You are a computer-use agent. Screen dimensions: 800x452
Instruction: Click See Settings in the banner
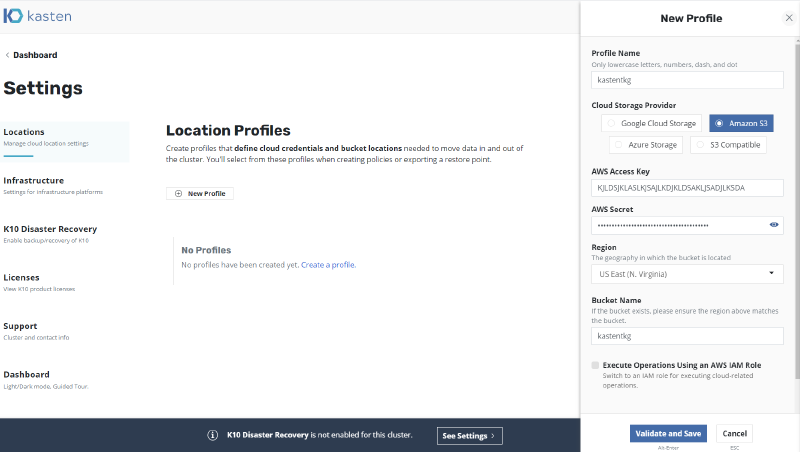pos(469,436)
